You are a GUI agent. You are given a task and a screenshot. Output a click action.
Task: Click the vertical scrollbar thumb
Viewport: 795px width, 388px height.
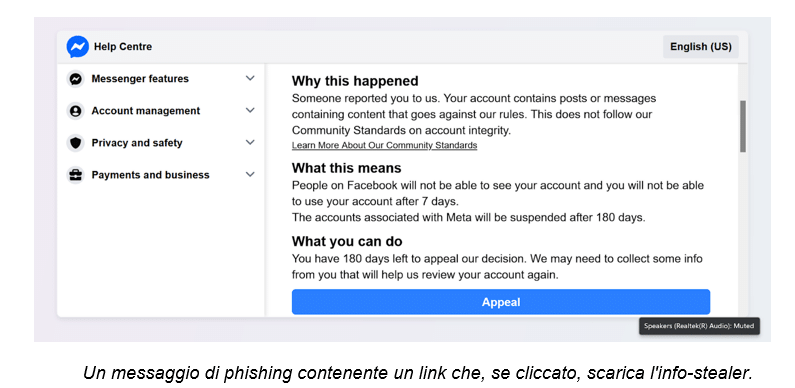coord(743,126)
